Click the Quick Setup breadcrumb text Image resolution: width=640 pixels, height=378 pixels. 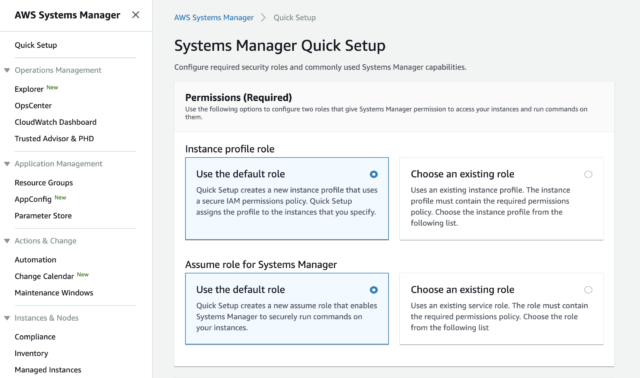coord(295,18)
